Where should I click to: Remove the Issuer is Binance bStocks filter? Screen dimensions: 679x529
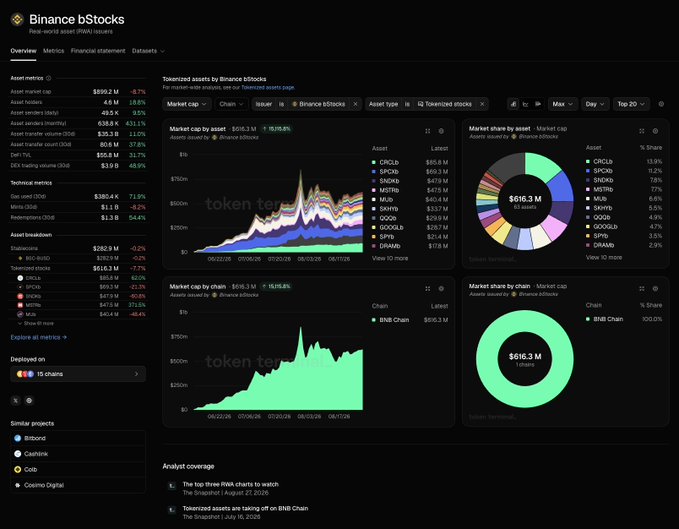pyautogui.click(x=355, y=104)
